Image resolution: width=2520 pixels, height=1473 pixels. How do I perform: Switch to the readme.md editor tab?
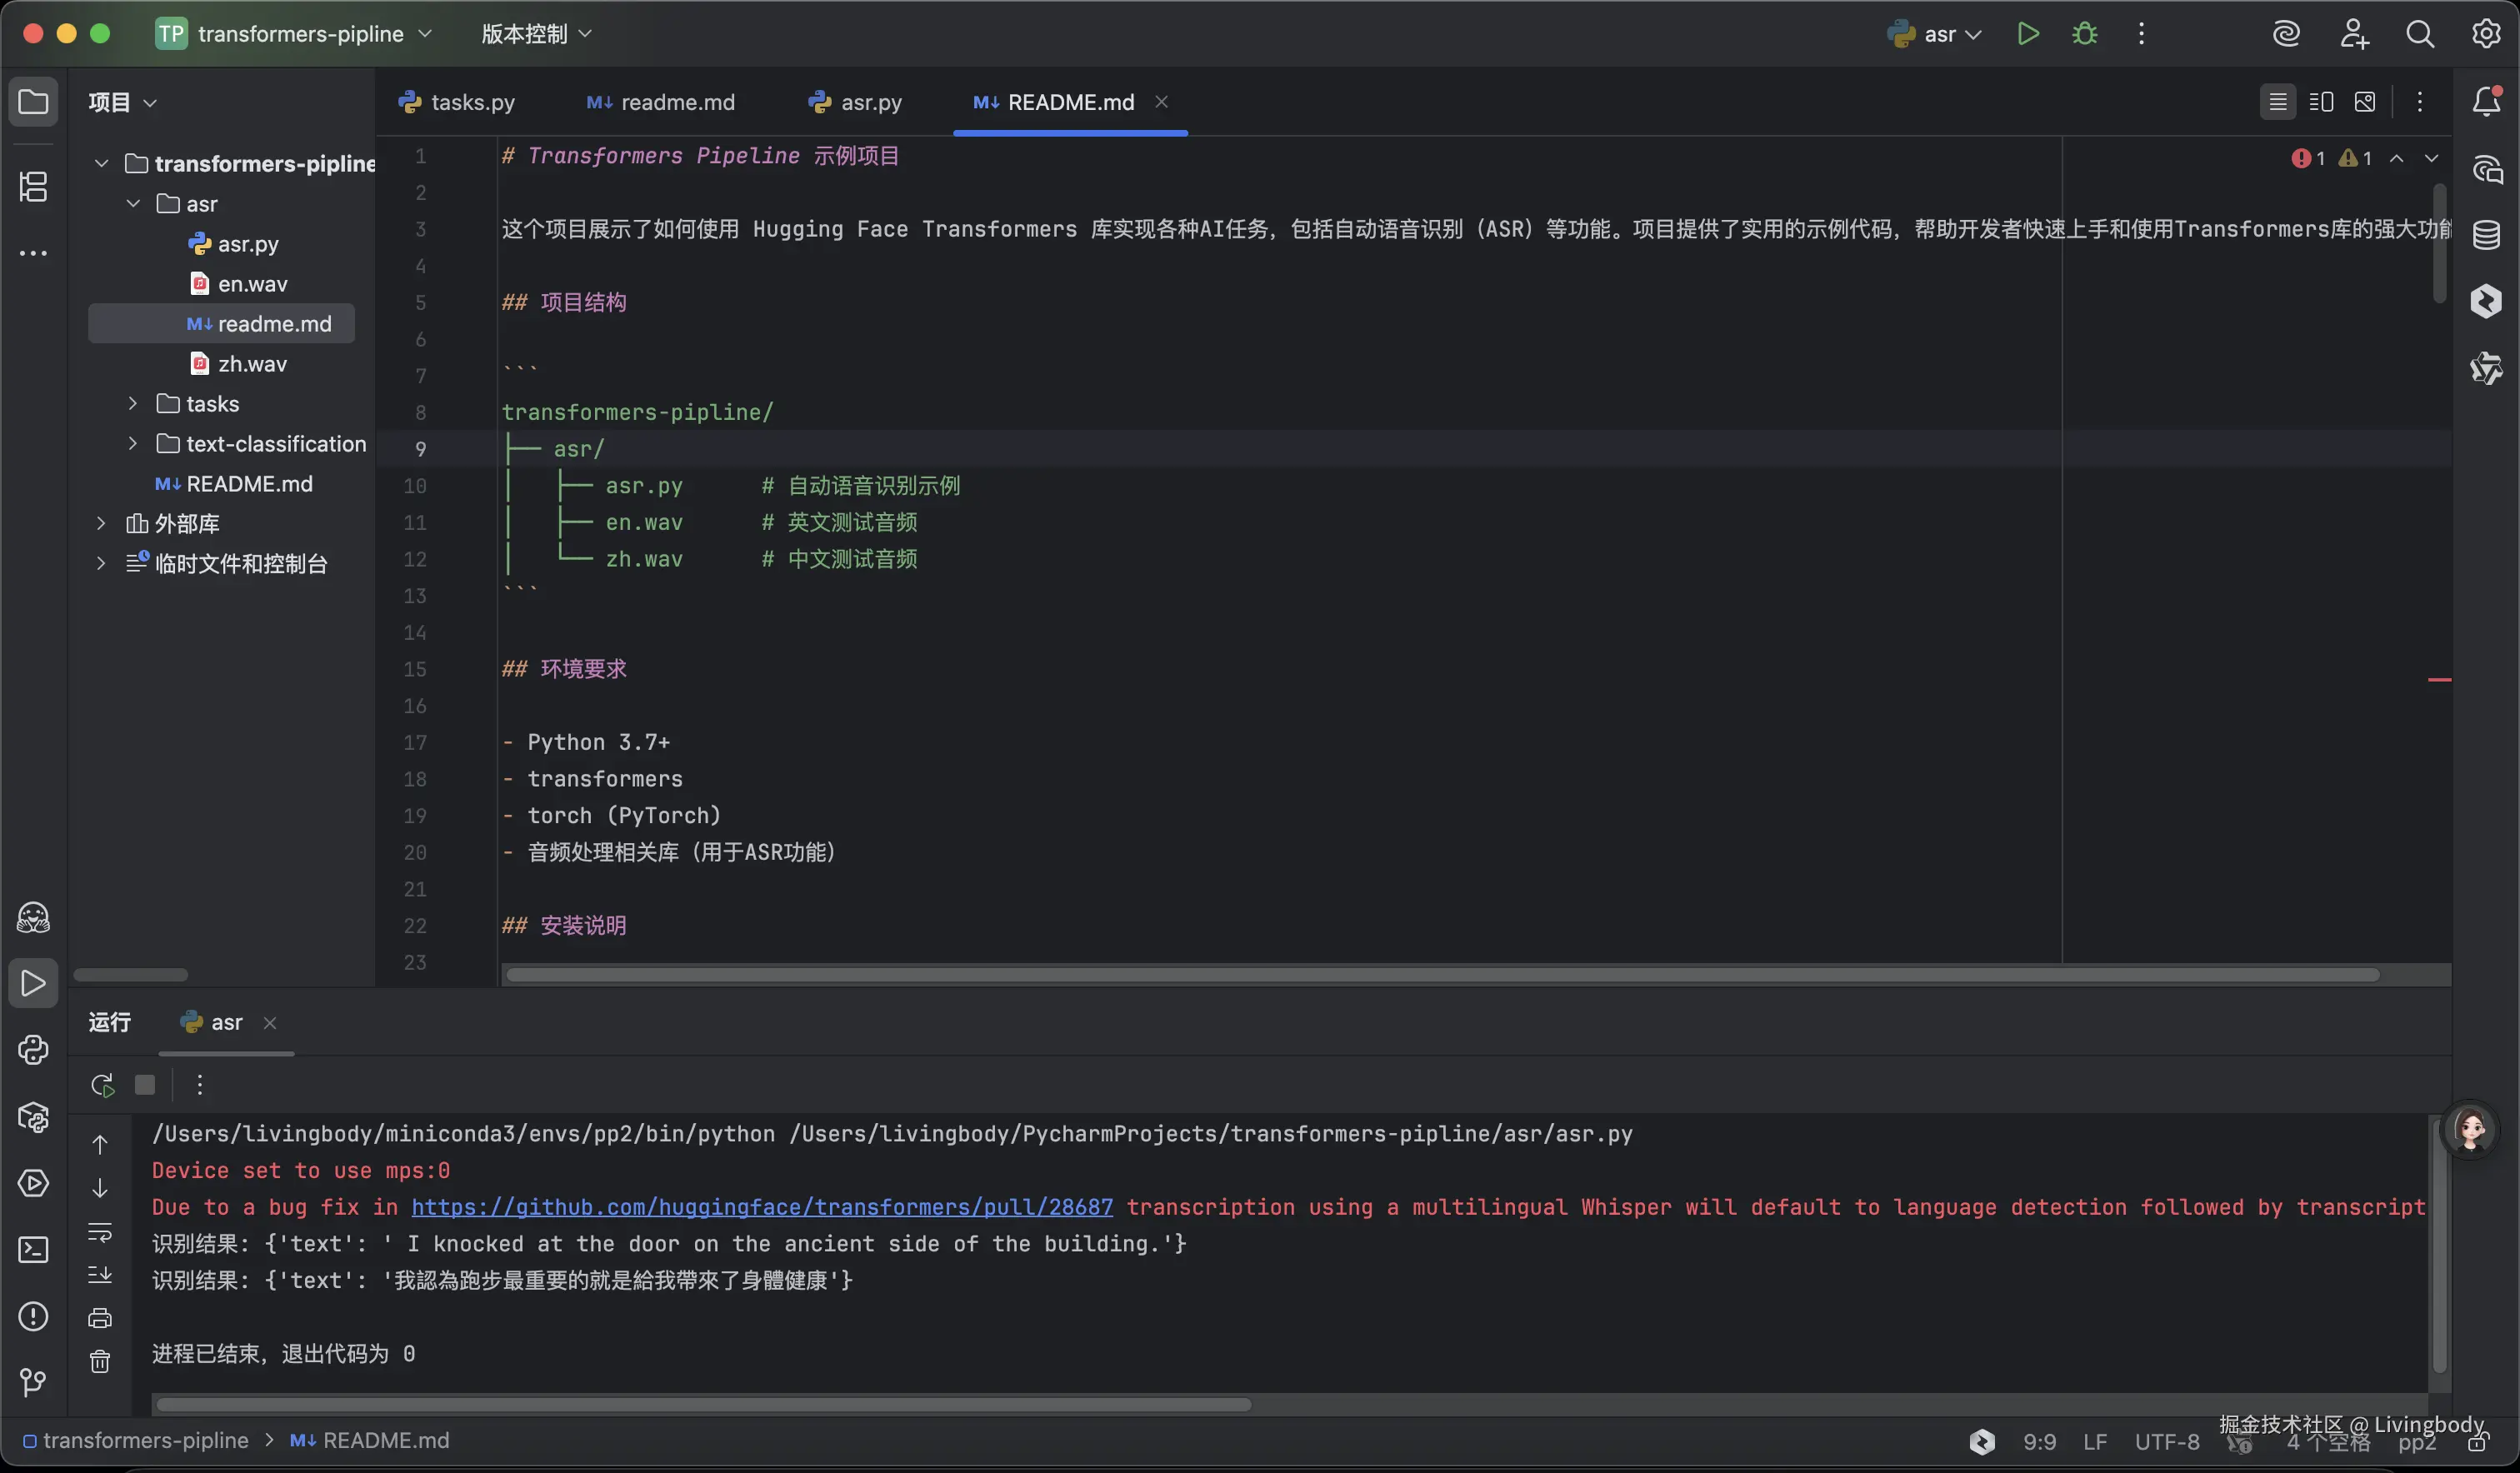pyautogui.click(x=661, y=102)
